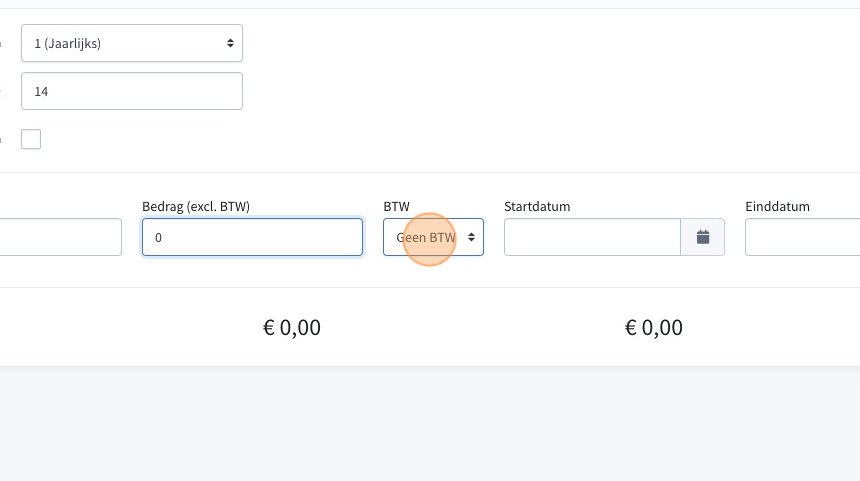Click the "Startdatum" label
Image resolution: width=860 pixels, height=481 pixels.
click(537, 206)
